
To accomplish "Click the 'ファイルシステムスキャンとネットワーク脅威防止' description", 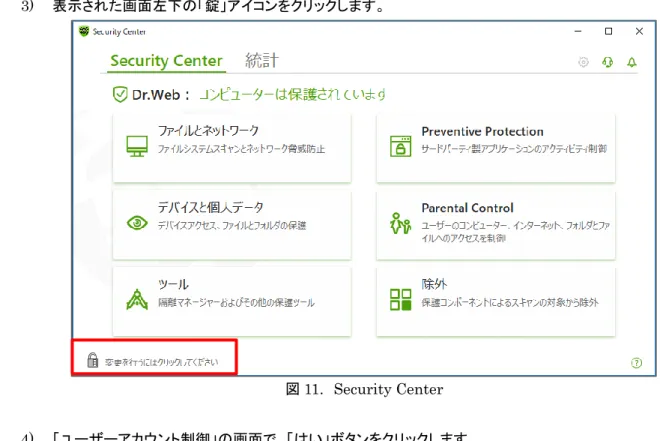I will click(241, 149).
